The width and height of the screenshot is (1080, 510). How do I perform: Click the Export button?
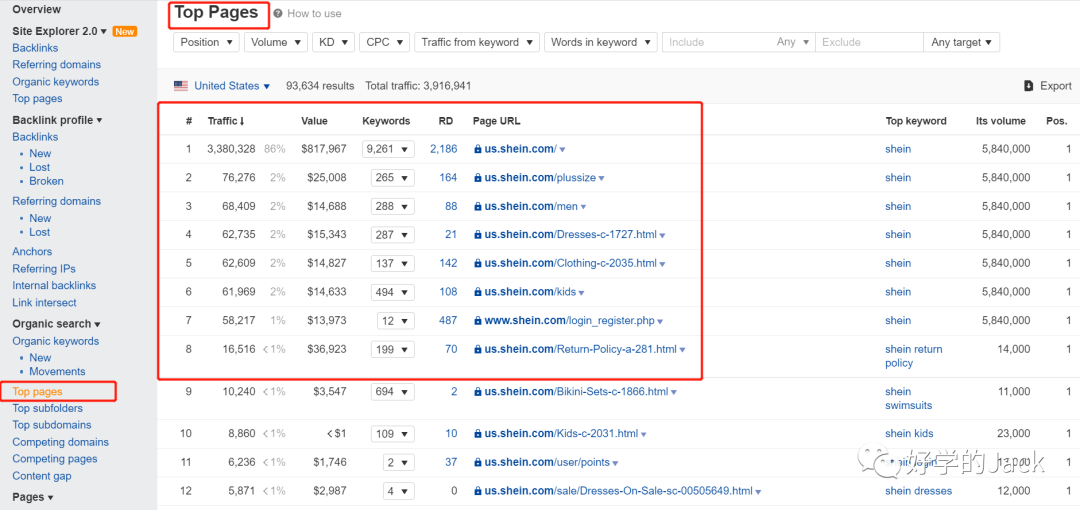coord(1048,86)
